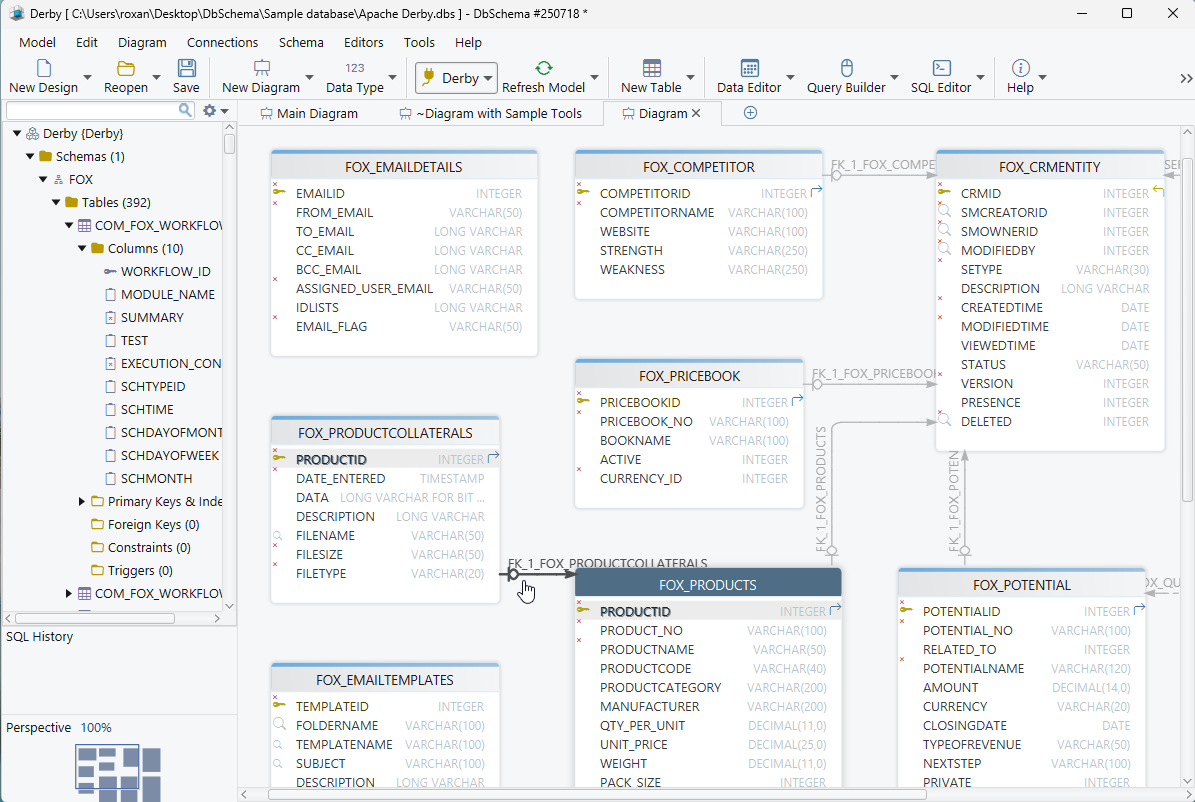
Task: Click the Reopen folder icon
Action: (x=126, y=68)
